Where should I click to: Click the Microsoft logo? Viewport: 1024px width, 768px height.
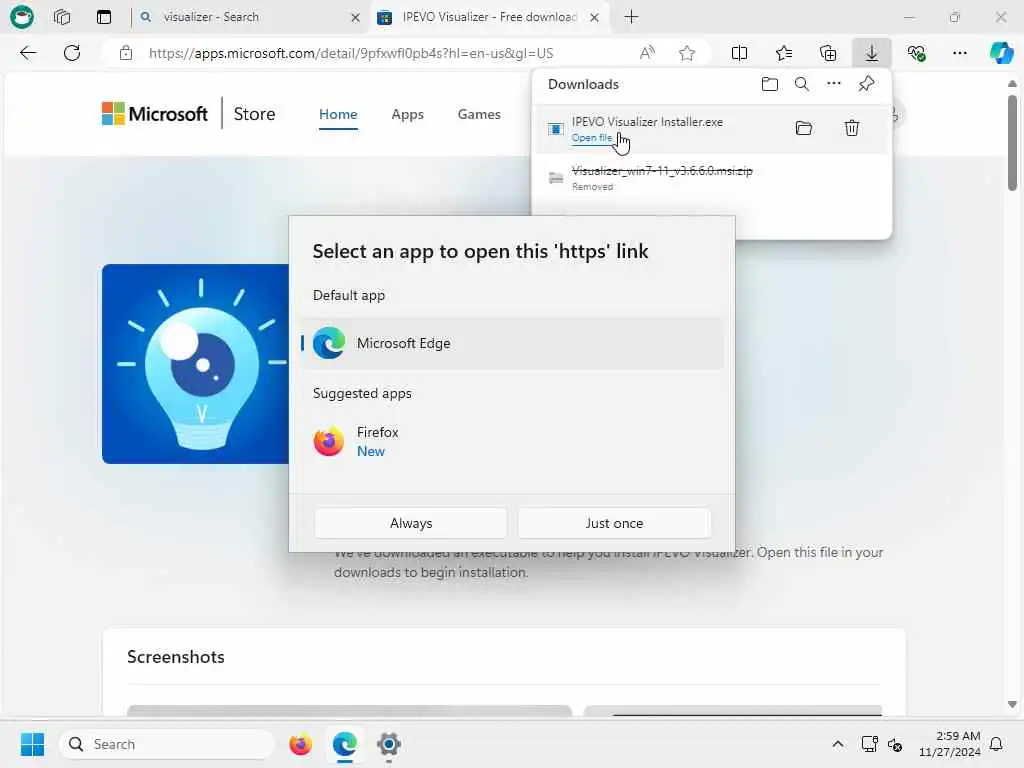[x=155, y=114]
